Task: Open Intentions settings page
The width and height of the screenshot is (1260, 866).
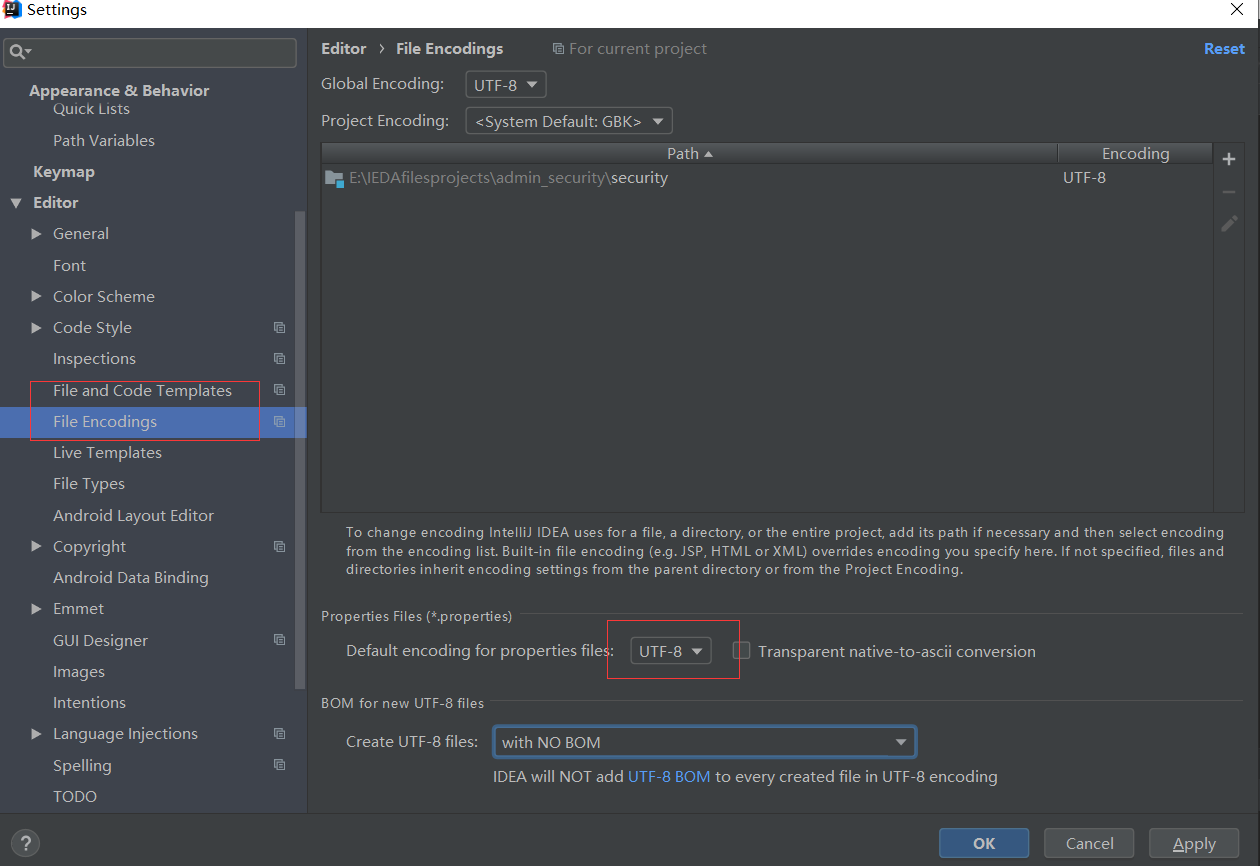Action: pyautogui.click(x=89, y=703)
